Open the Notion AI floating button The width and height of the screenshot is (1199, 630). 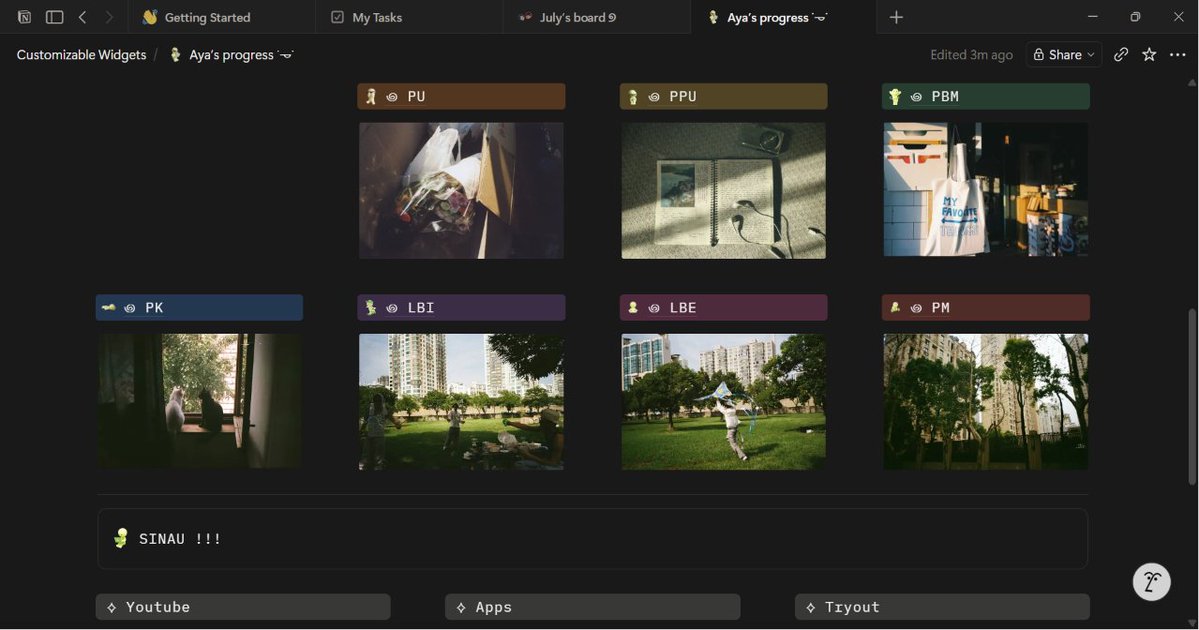tap(1151, 582)
